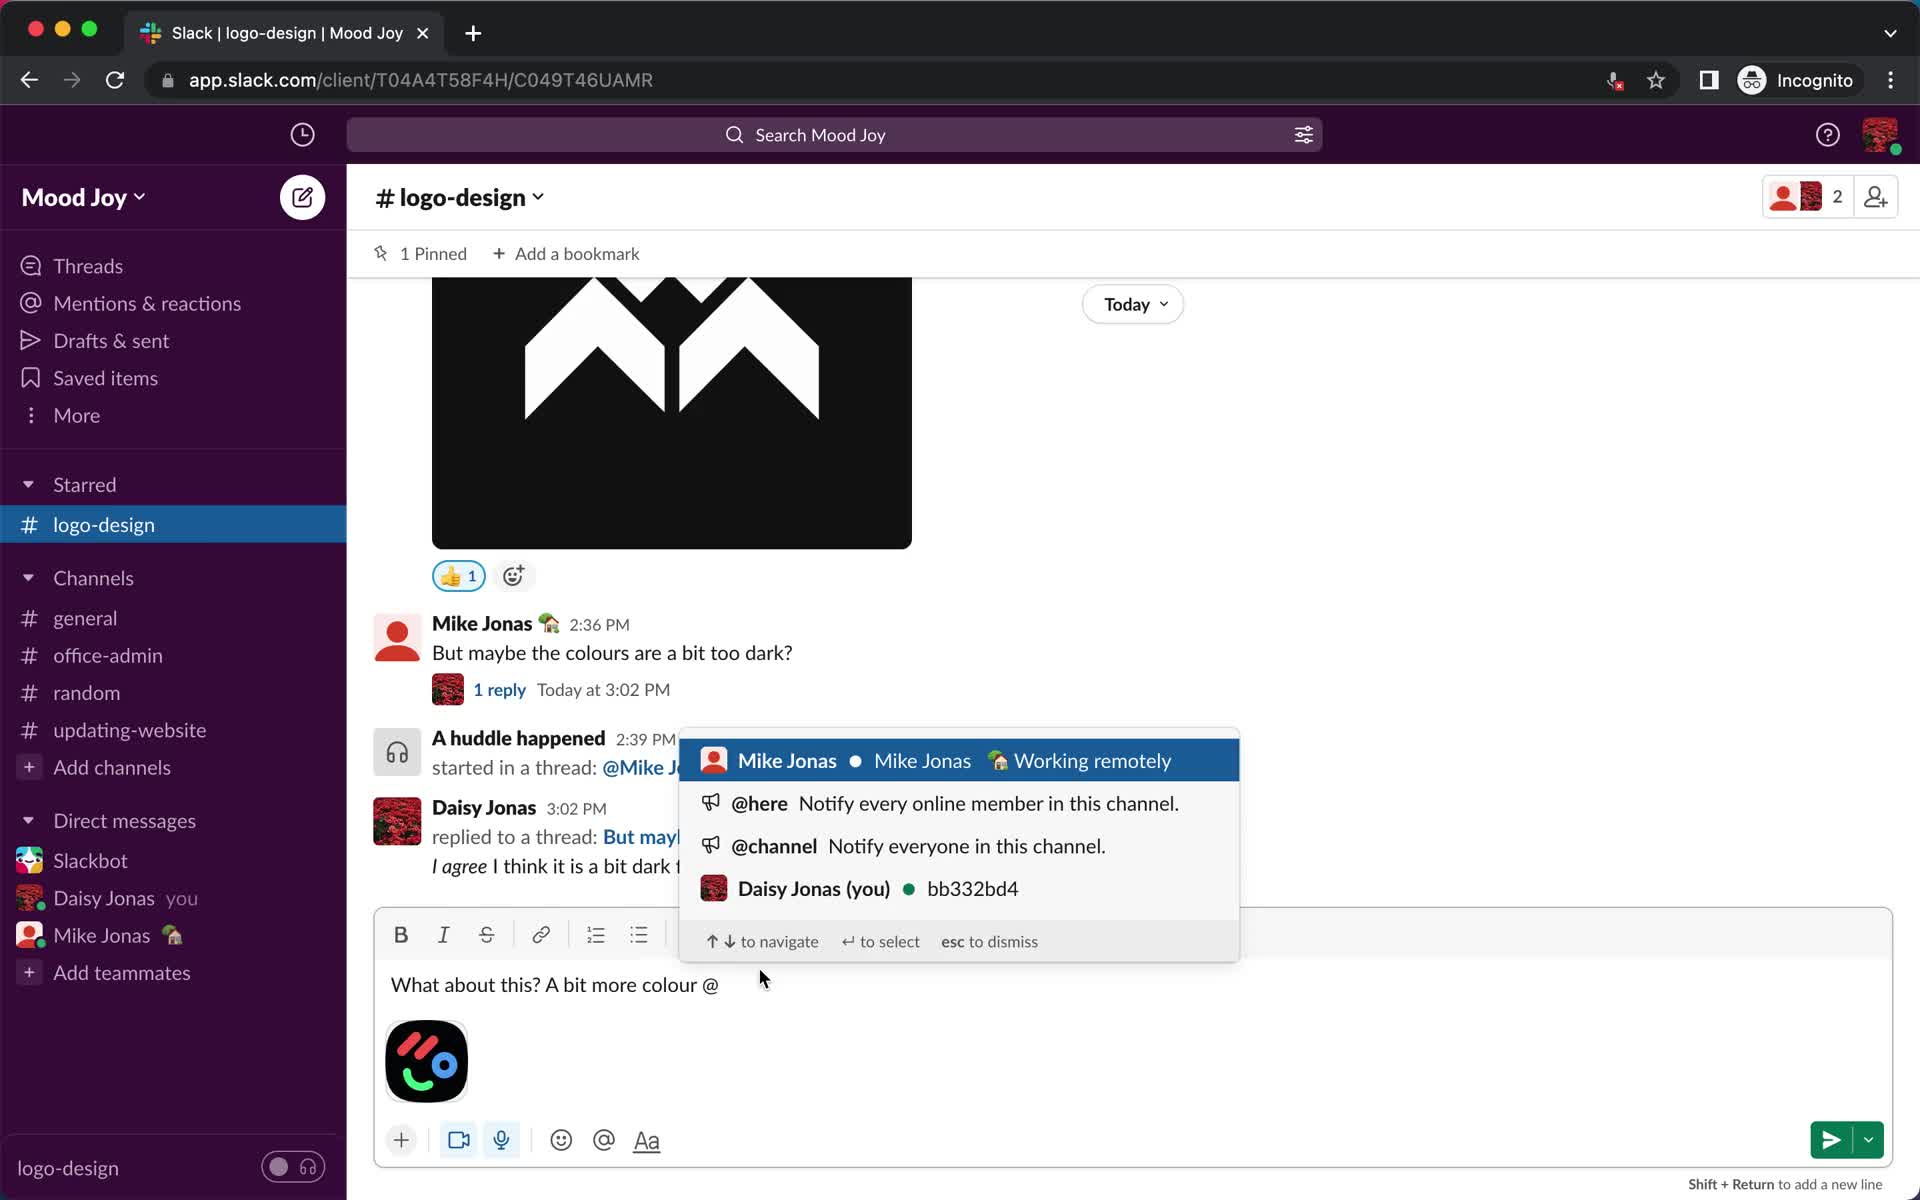1920x1200 pixels.
Task: Open the attachments plus button
Action: click(x=401, y=1140)
